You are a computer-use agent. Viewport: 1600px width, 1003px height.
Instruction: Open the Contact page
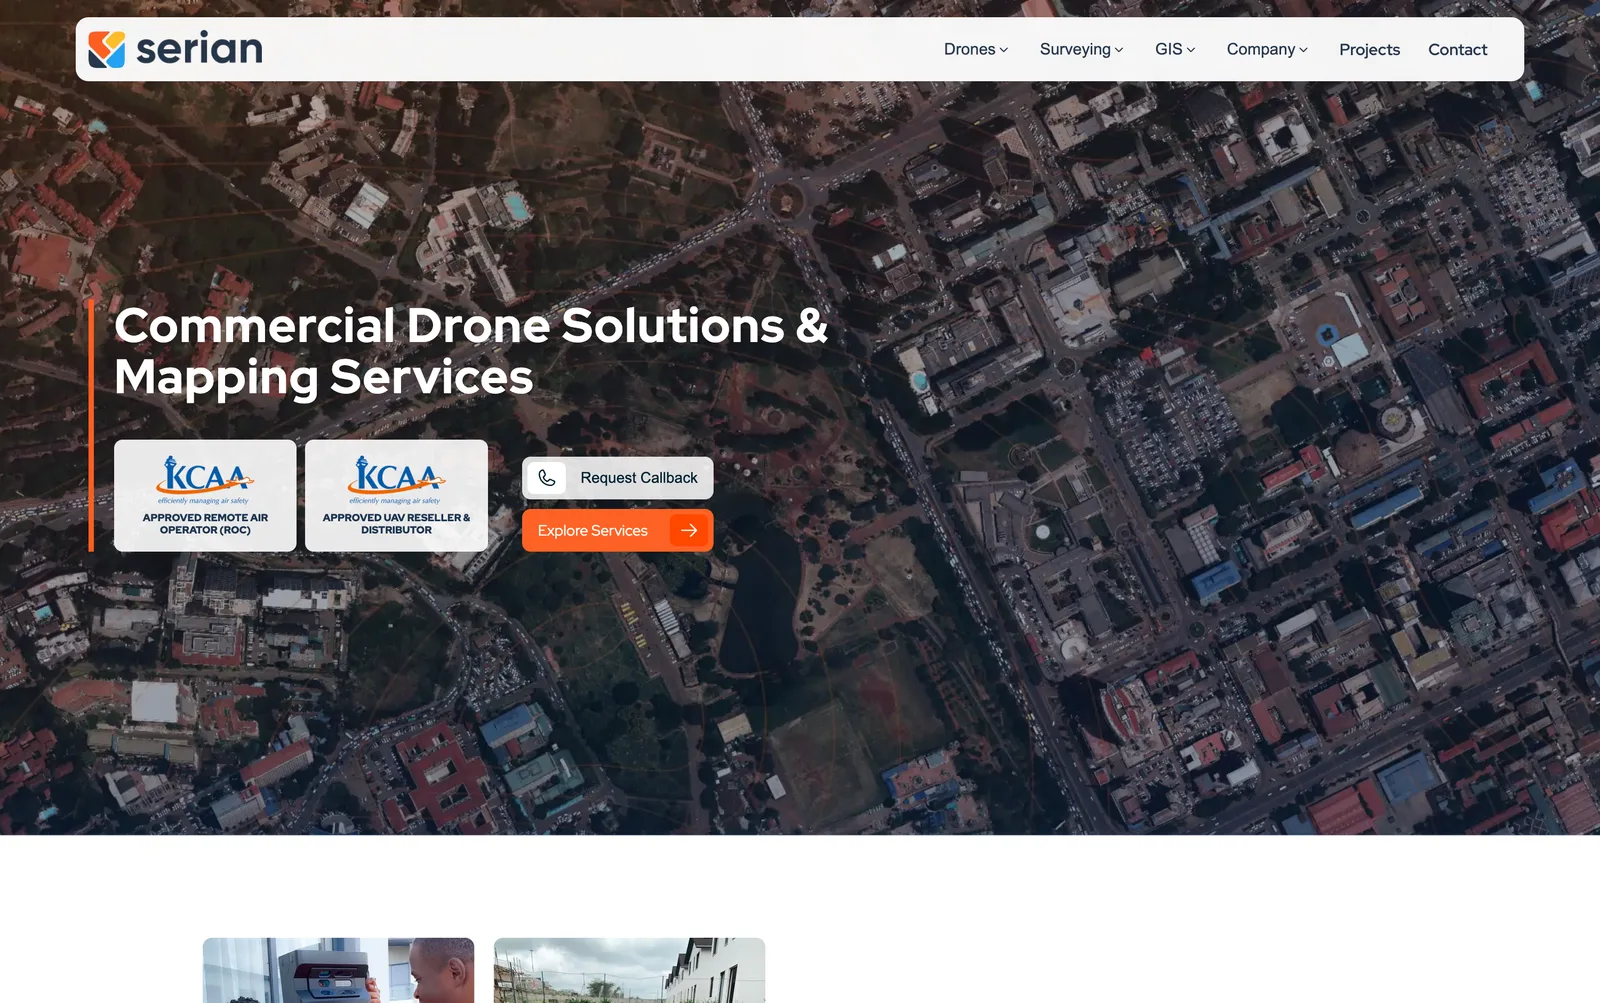(1457, 49)
